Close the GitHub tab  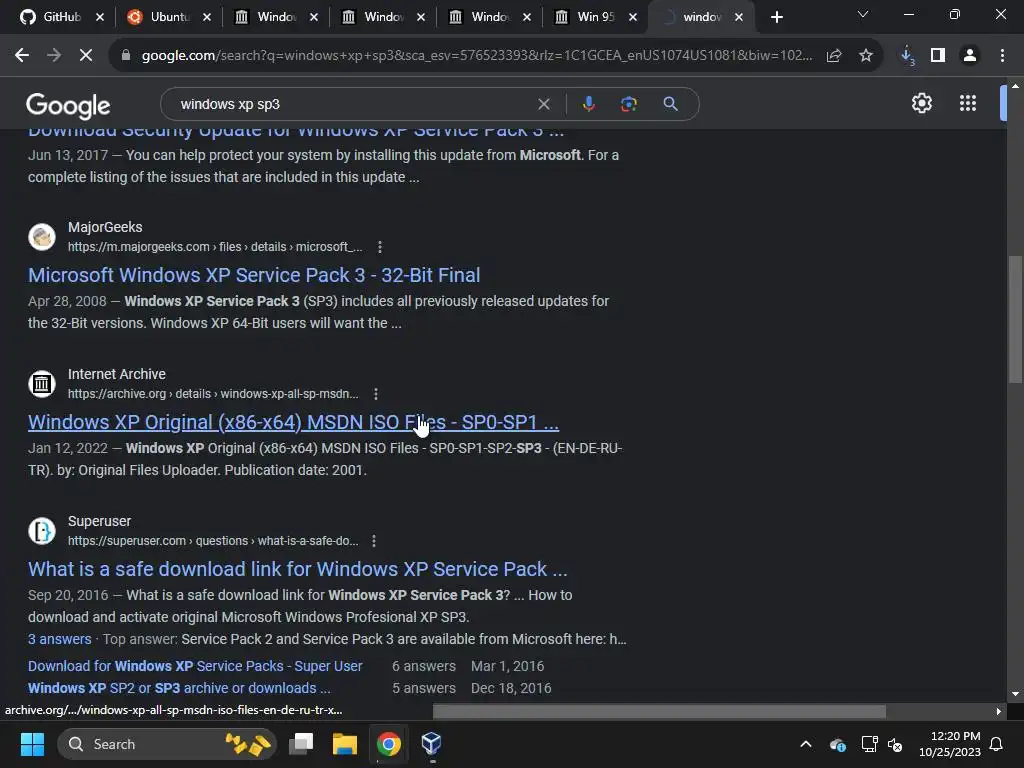[100, 17]
